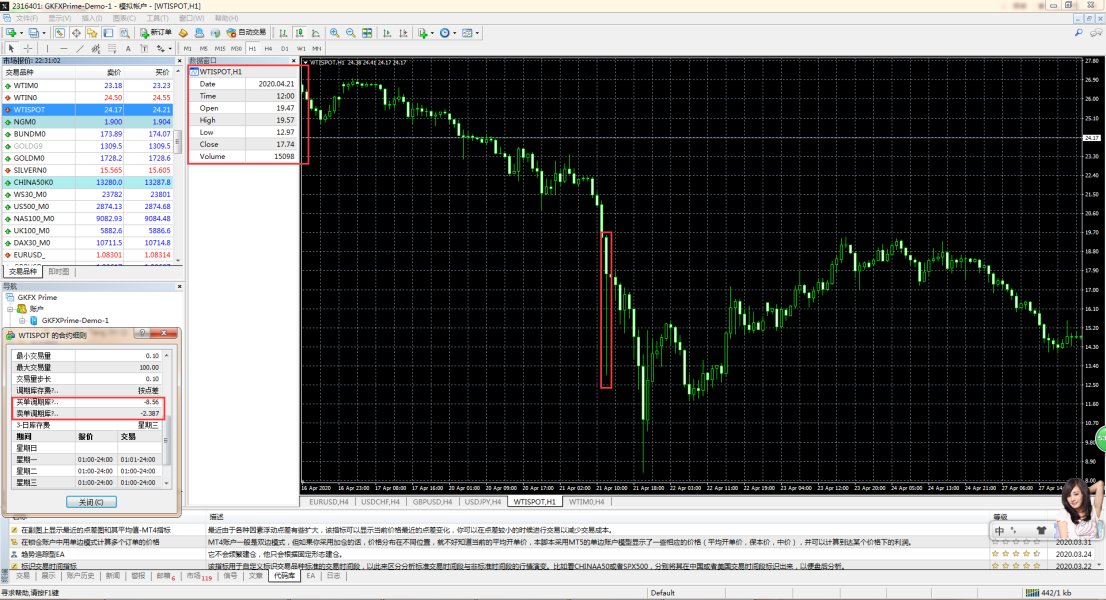Switch chart to candlestick mode
Viewport: 1106px width, 600px height.
tap(299, 32)
